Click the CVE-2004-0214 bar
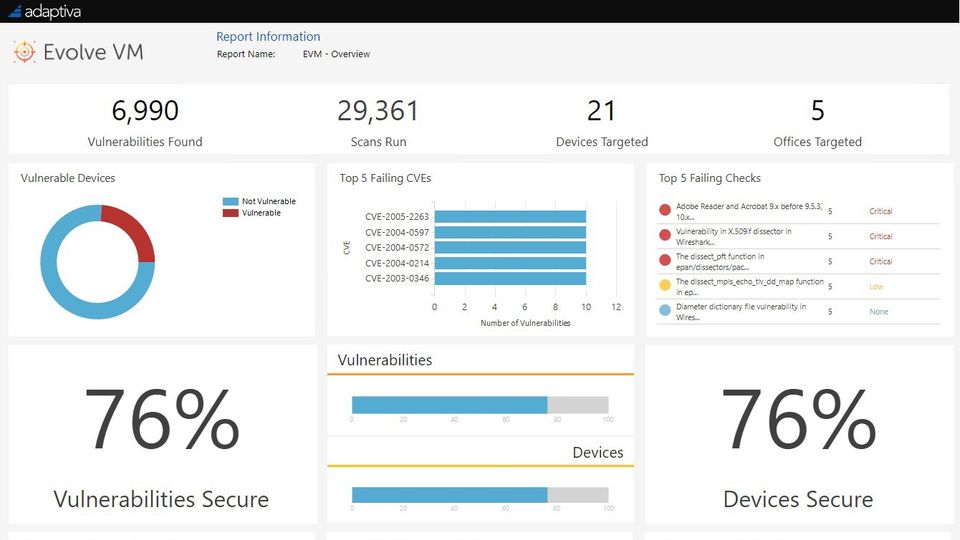 (x=510, y=263)
